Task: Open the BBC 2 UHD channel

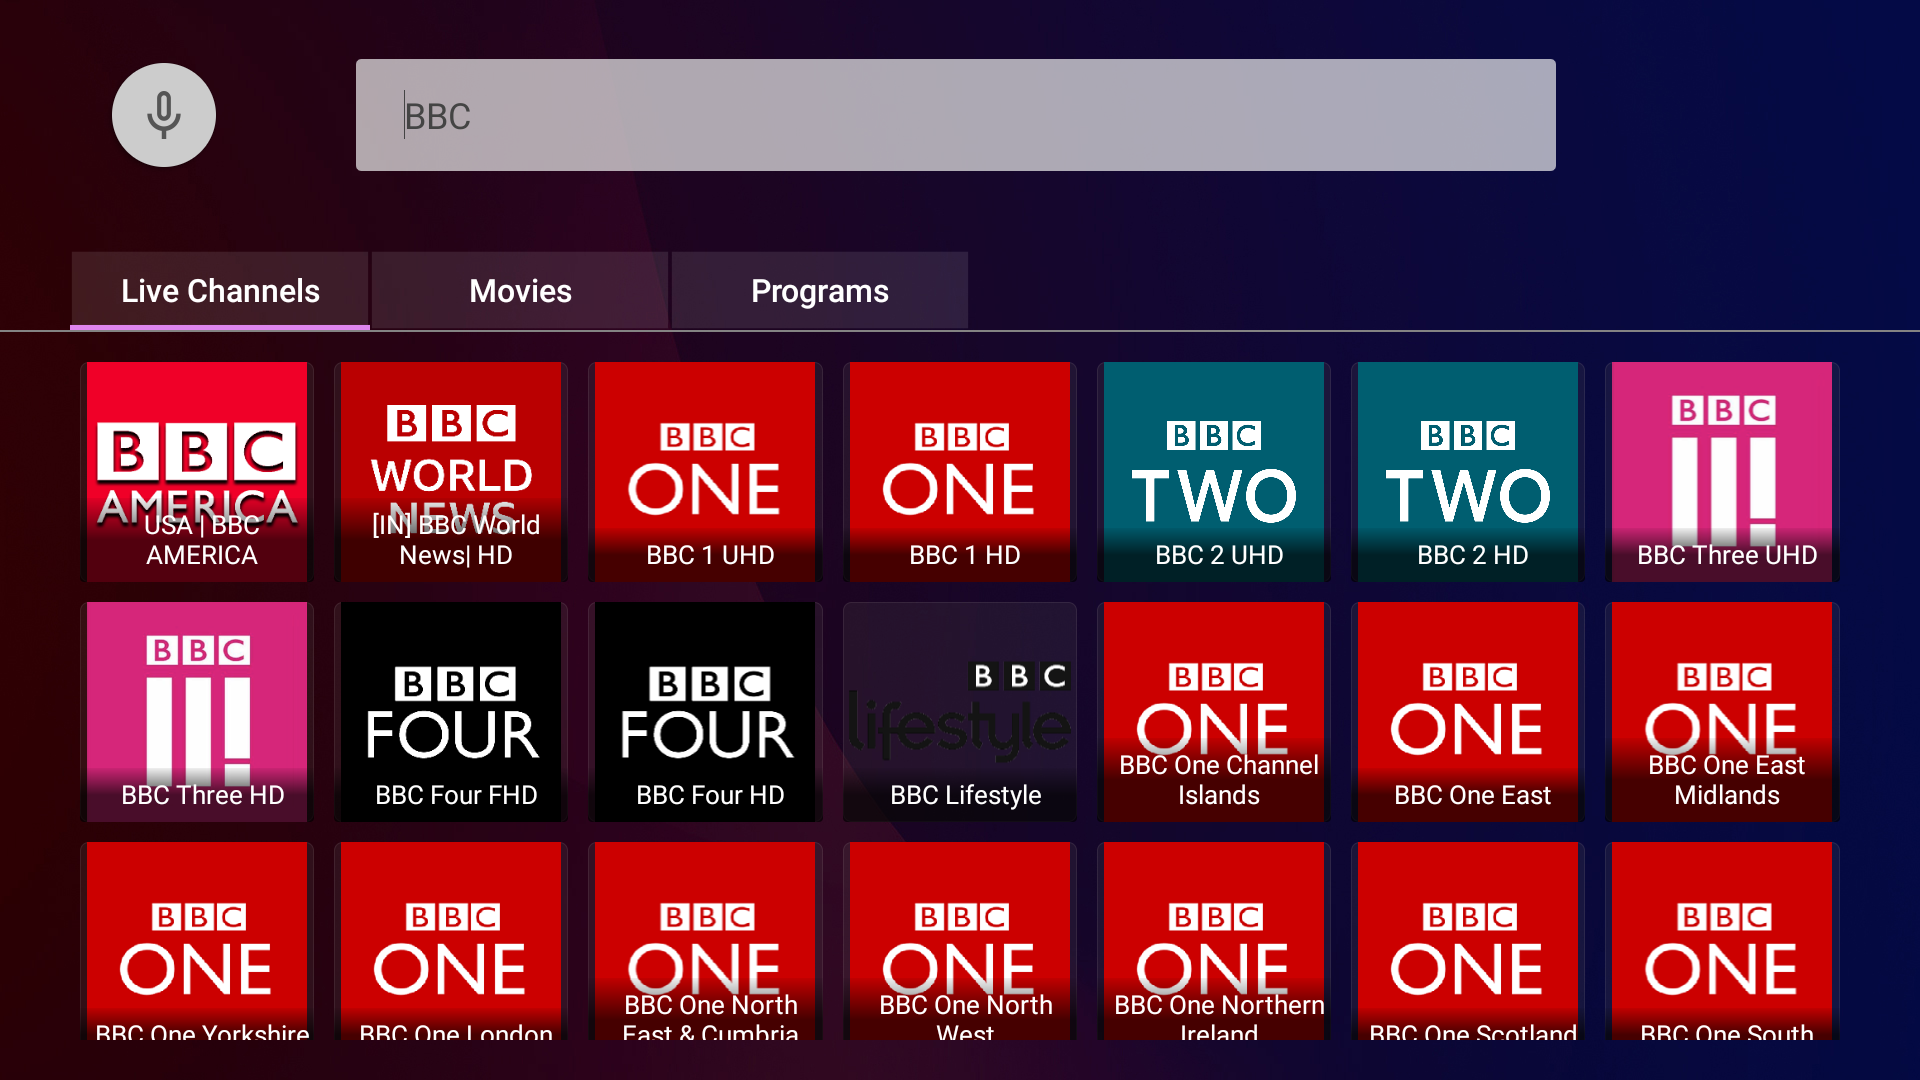Action: [1213, 472]
